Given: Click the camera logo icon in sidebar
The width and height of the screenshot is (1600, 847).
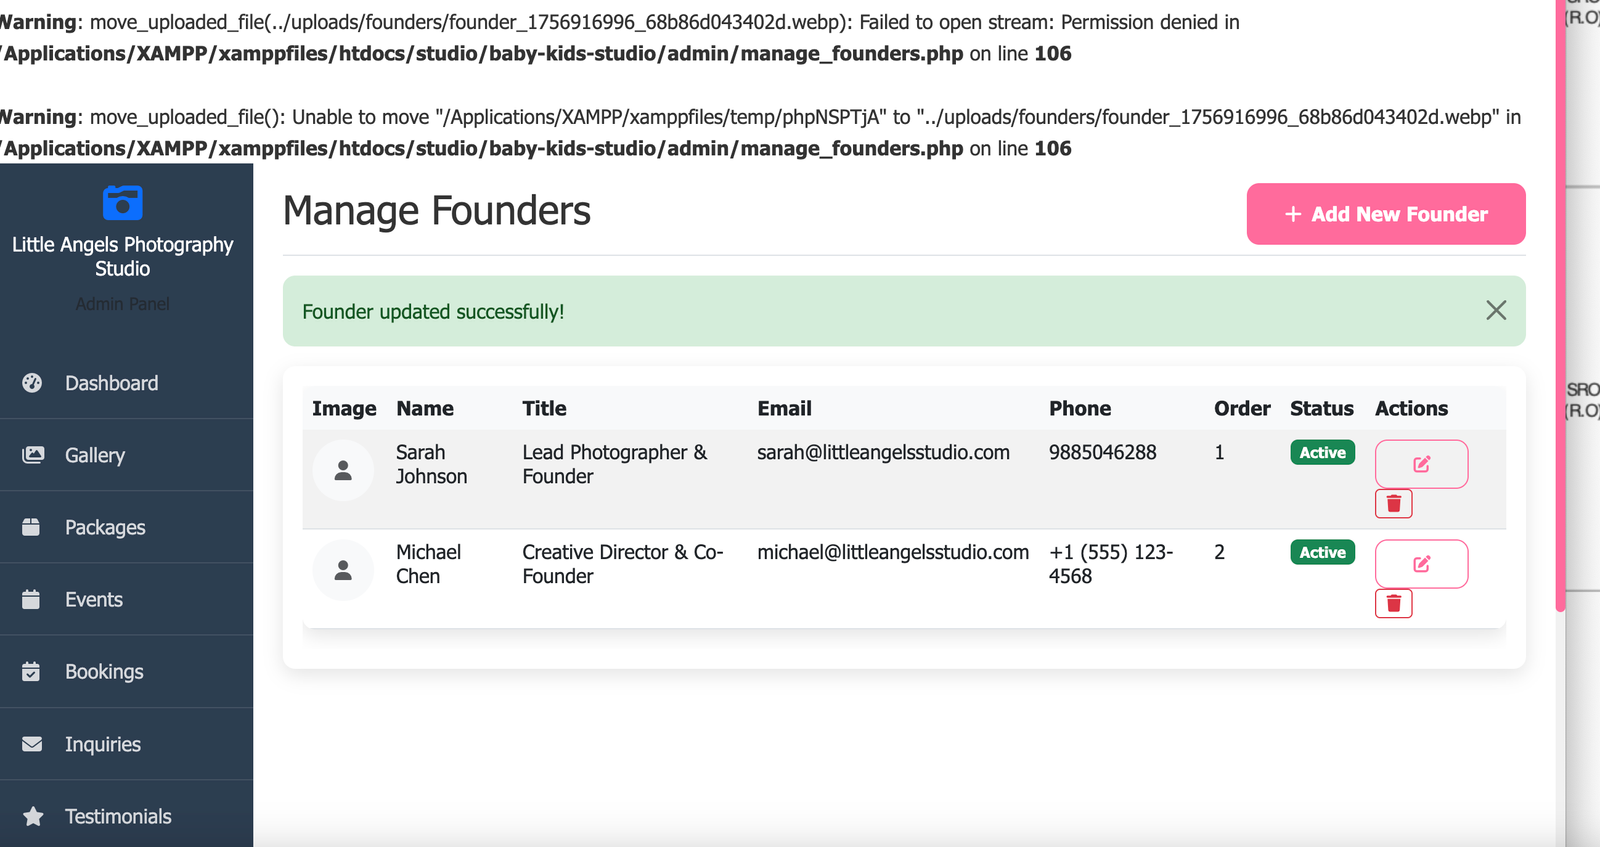Looking at the screenshot, I should [x=122, y=203].
